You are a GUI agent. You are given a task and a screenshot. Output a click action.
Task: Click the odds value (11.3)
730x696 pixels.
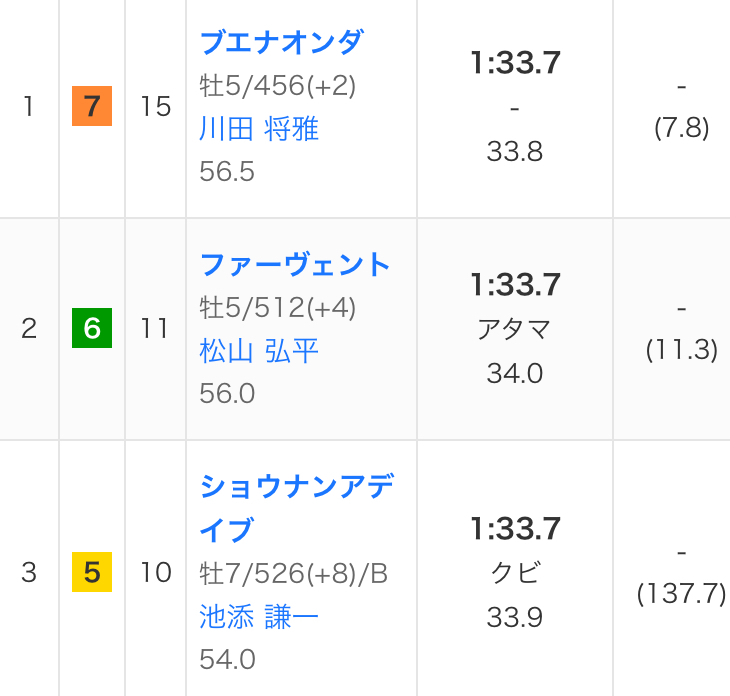click(x=681, y=350)
